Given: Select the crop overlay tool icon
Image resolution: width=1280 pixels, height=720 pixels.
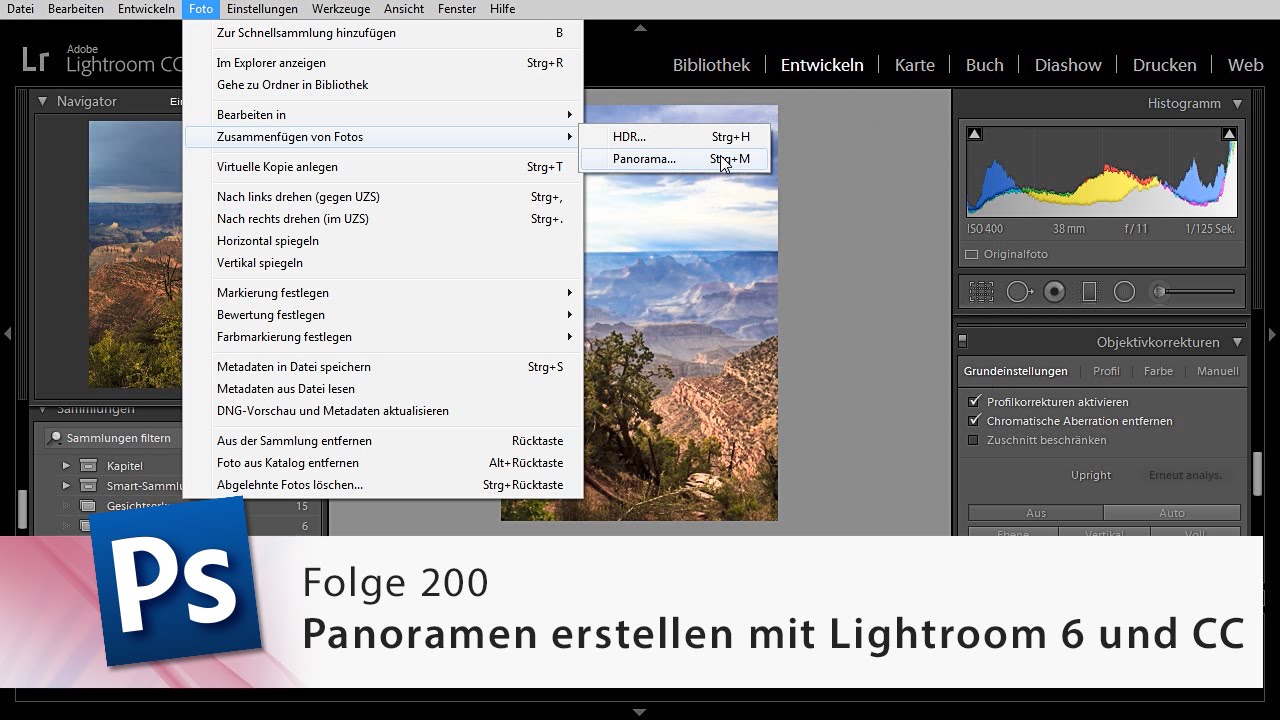Looking at the screenshot, I should point(981,292).
